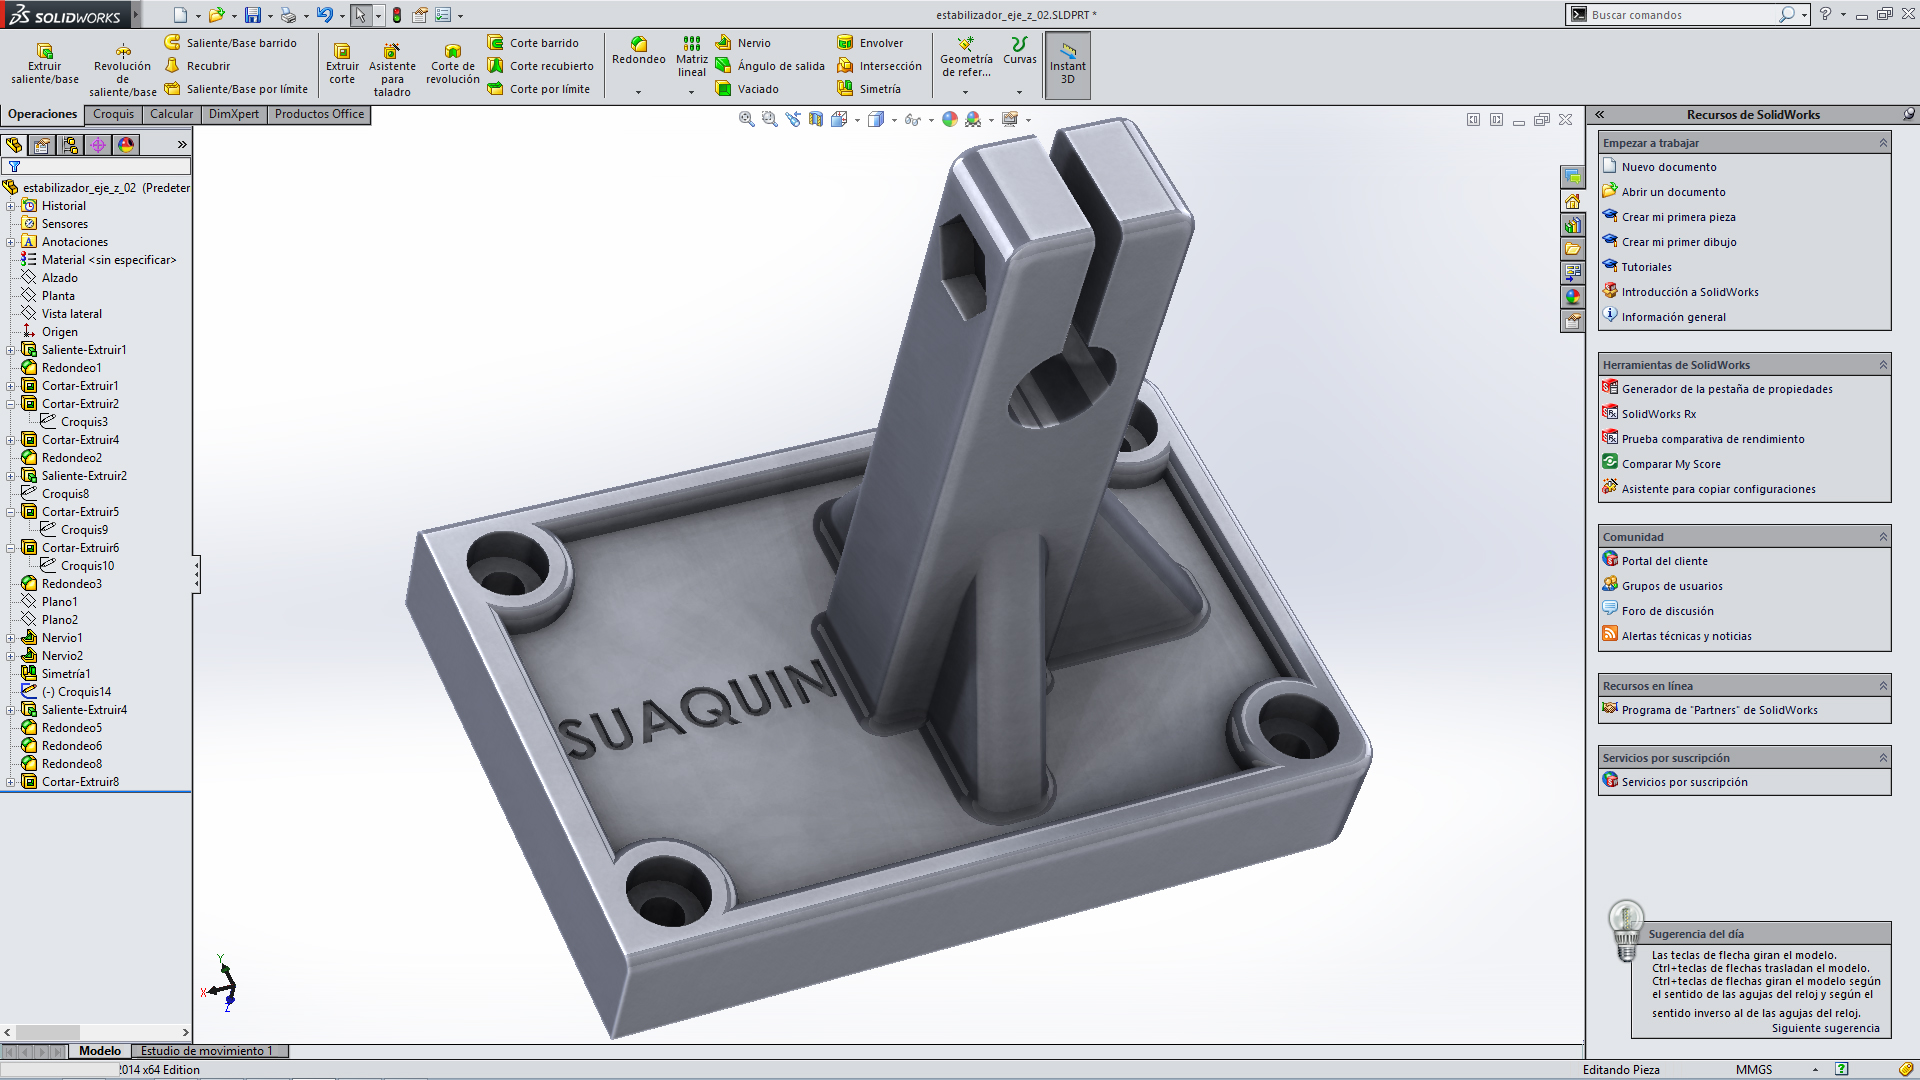This screenshot has height=1080, width=1920.
Task: Open the Matriz lineal dropdown arrow
Action: pos(691,92)
